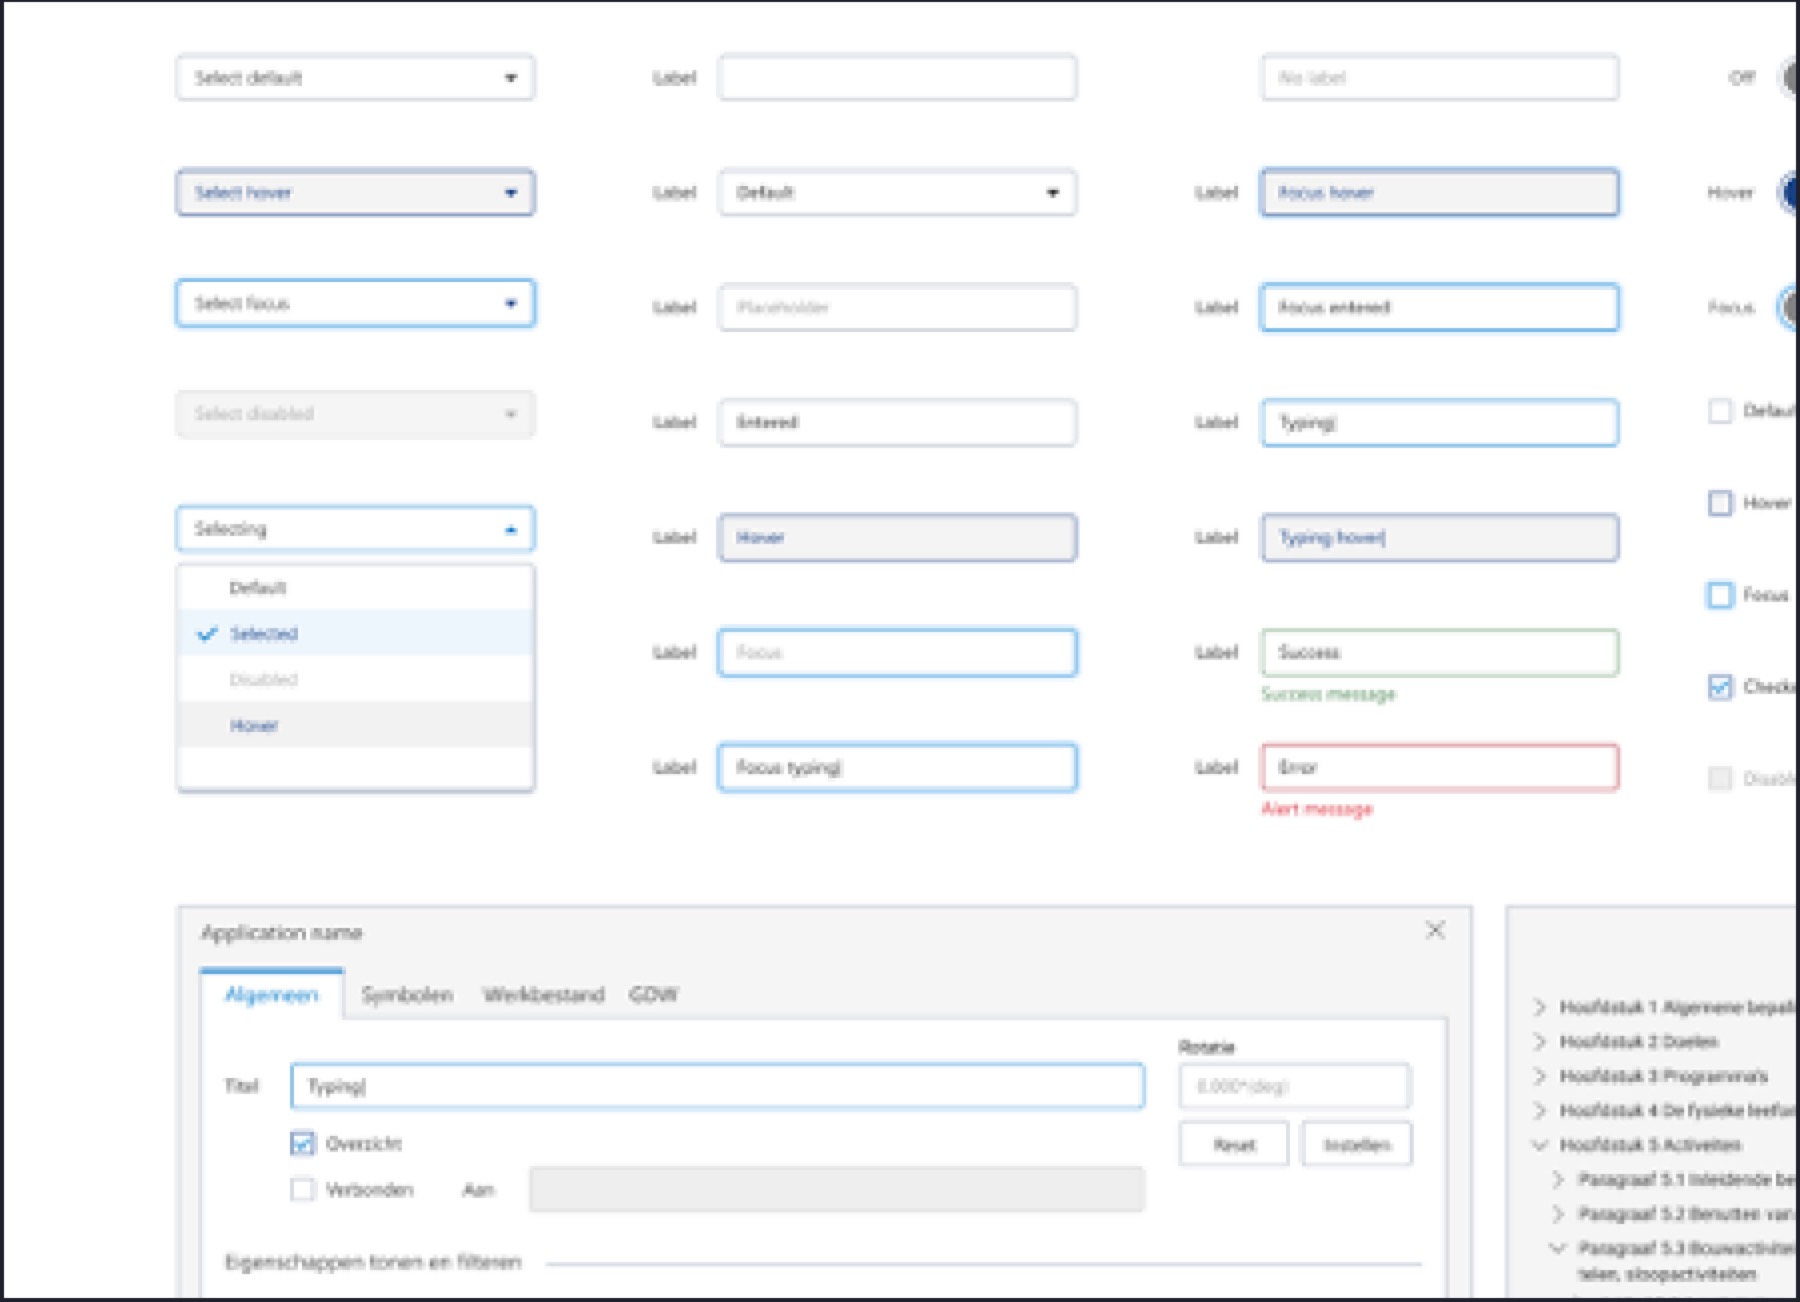
Task: Toggle the Overzicht checkbox
Action: (x=302, y=1143)
